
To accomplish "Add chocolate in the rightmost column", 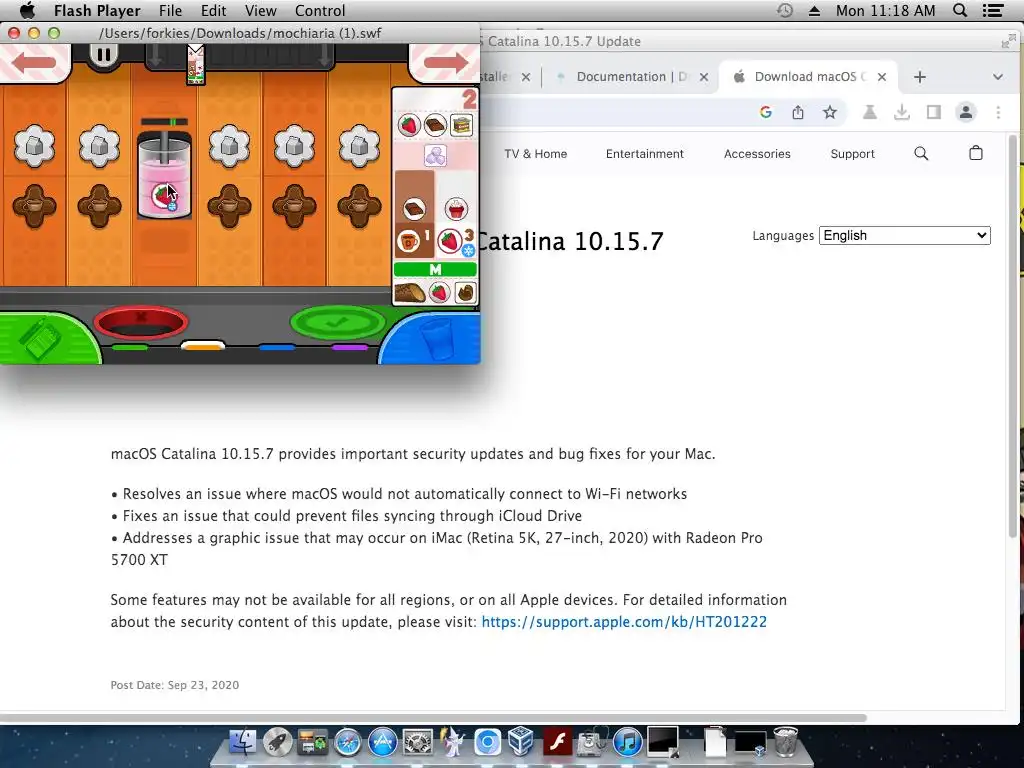I will coord(359,206).
